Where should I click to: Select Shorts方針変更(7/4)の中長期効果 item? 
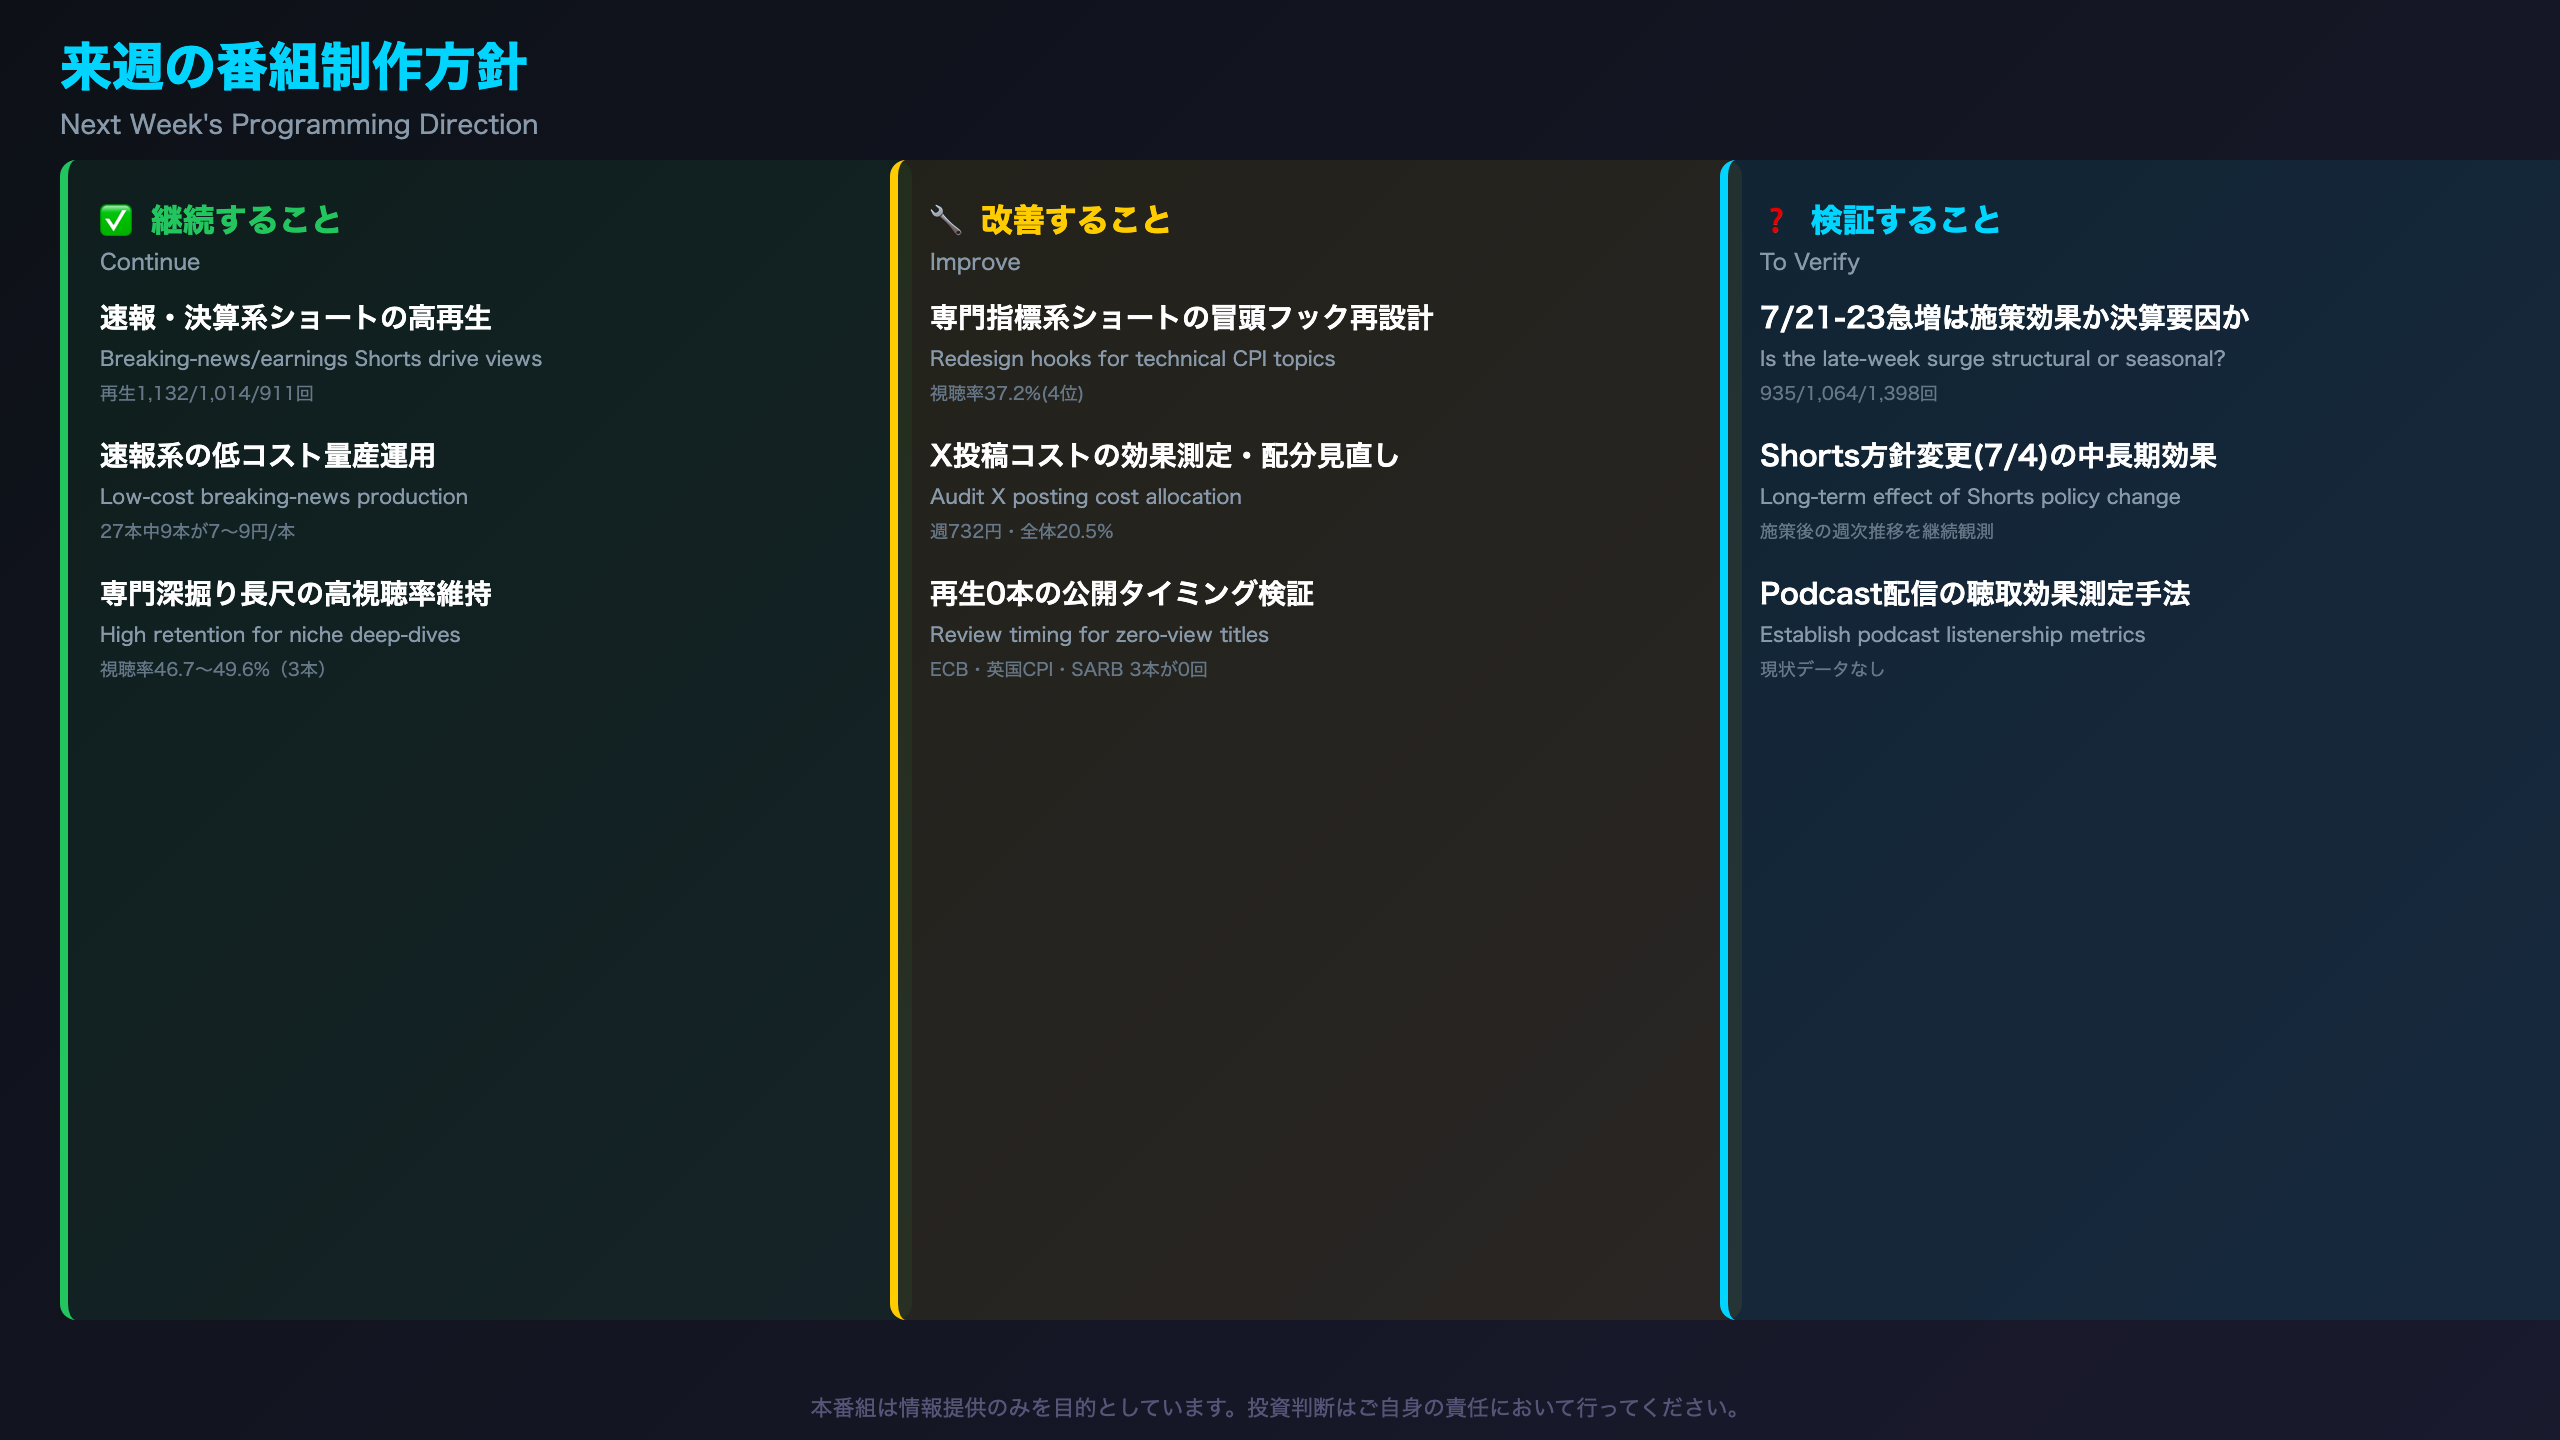[x=1989, y=456]
